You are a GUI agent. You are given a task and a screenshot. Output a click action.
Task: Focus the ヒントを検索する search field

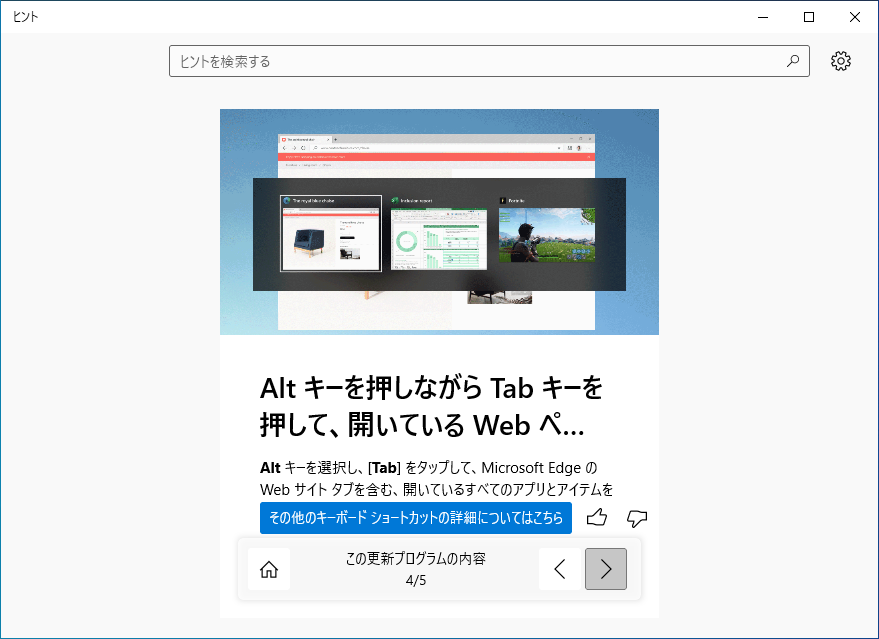point(489,61)
